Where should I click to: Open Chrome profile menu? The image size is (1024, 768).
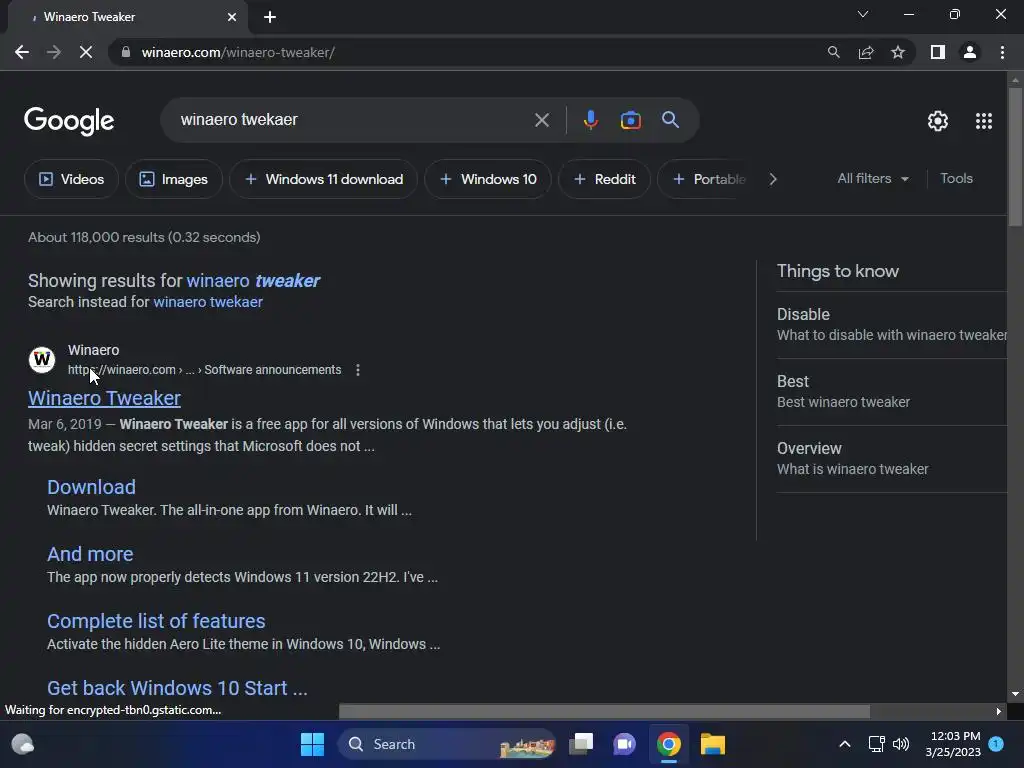(970, 52)
